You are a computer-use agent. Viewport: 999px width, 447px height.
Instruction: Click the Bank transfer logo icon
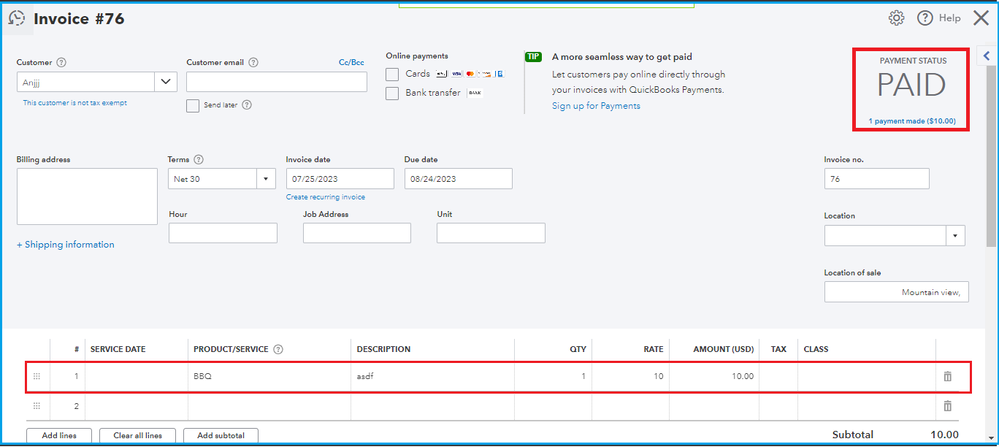coord(475,93)
